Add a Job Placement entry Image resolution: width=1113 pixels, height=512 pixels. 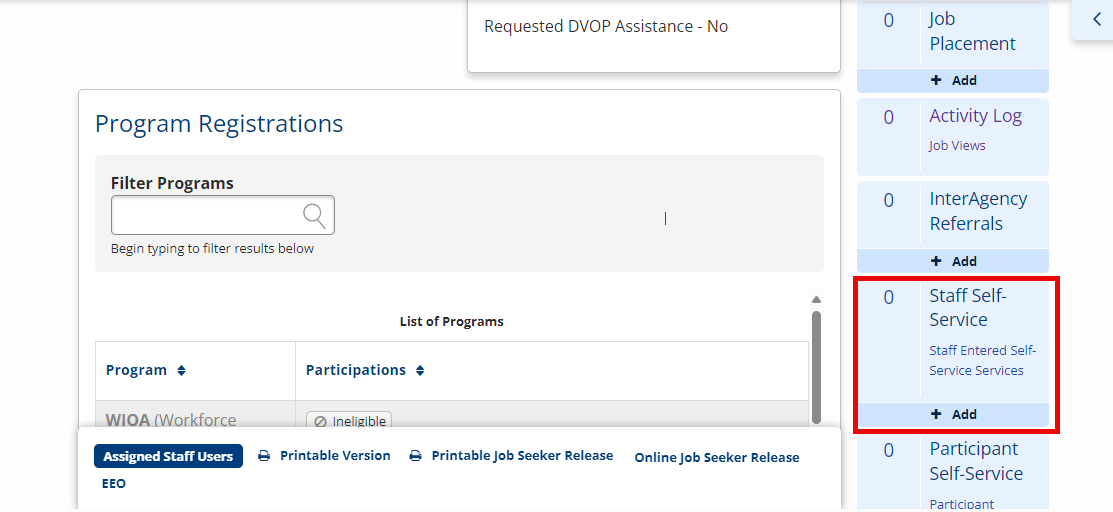click(x=953, y=81)
